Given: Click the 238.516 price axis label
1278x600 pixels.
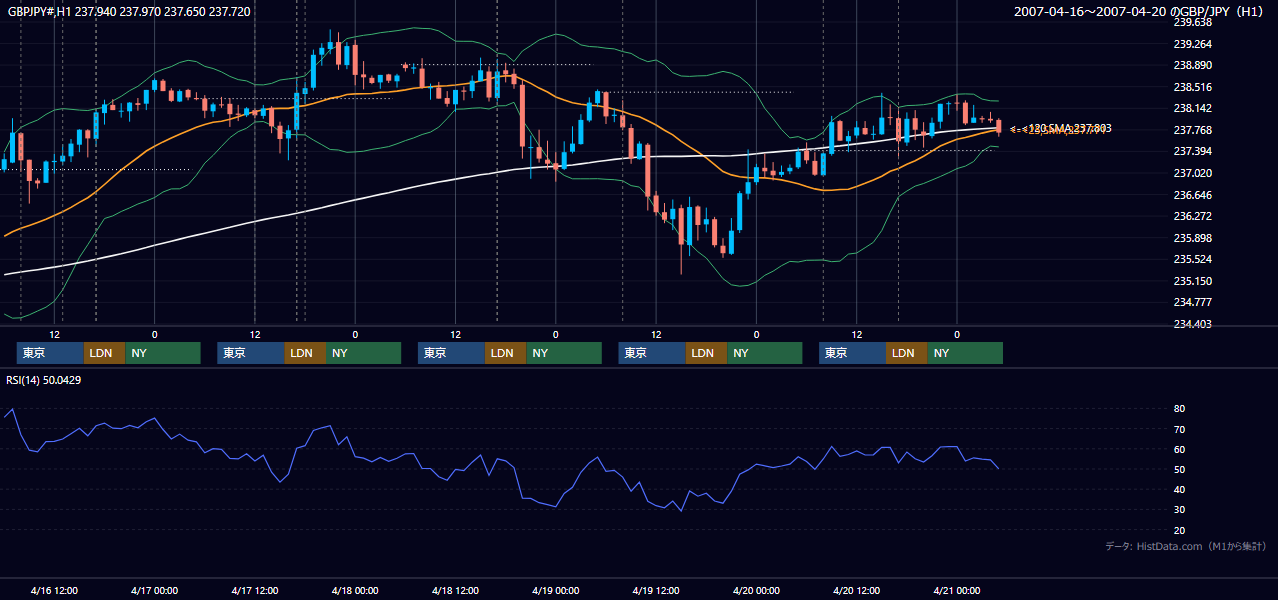Looking at the screenshot, I should tap(1193, 87).
